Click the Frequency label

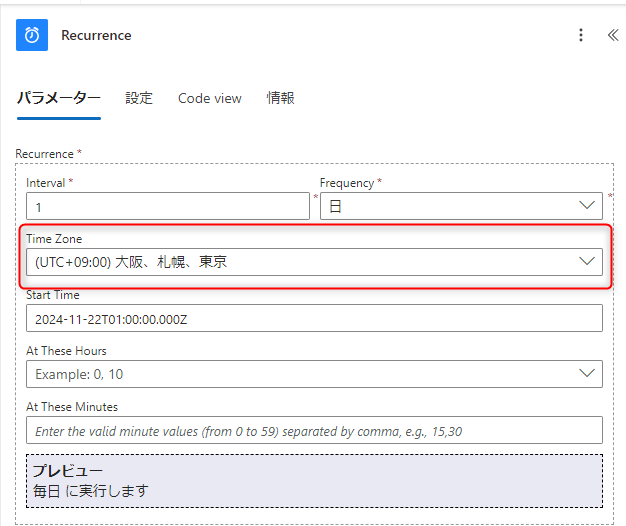[x=347, y=183]
